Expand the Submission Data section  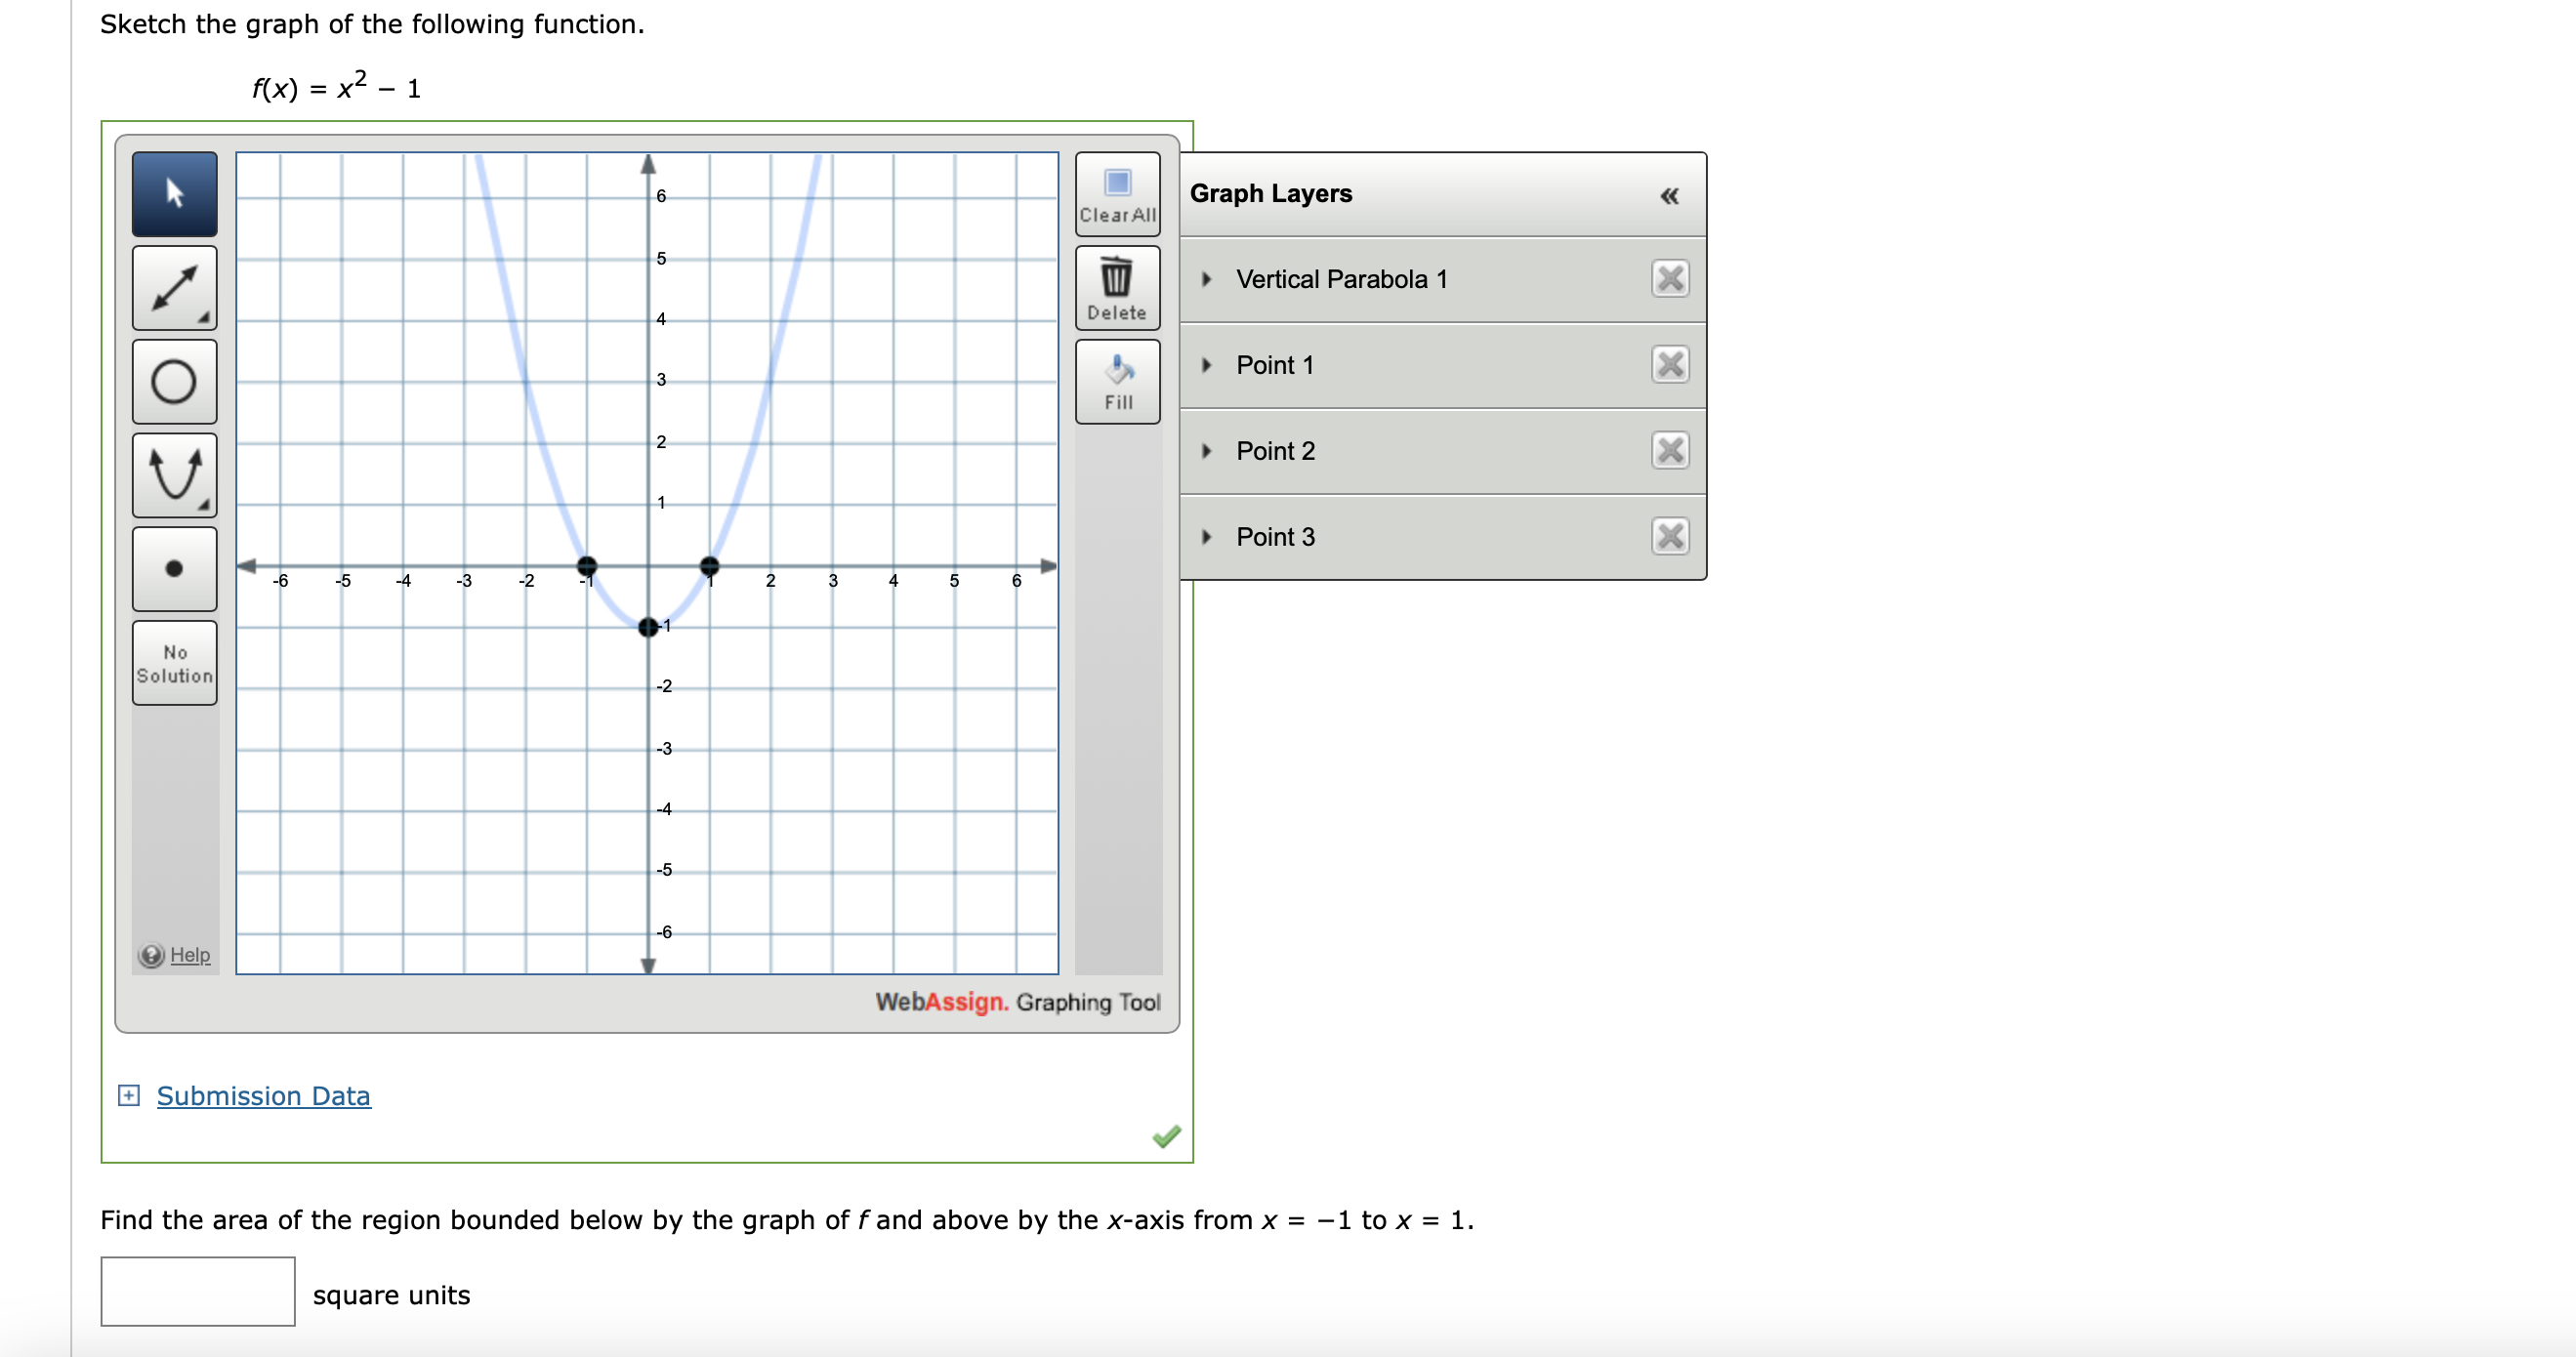pos(129,1095)
